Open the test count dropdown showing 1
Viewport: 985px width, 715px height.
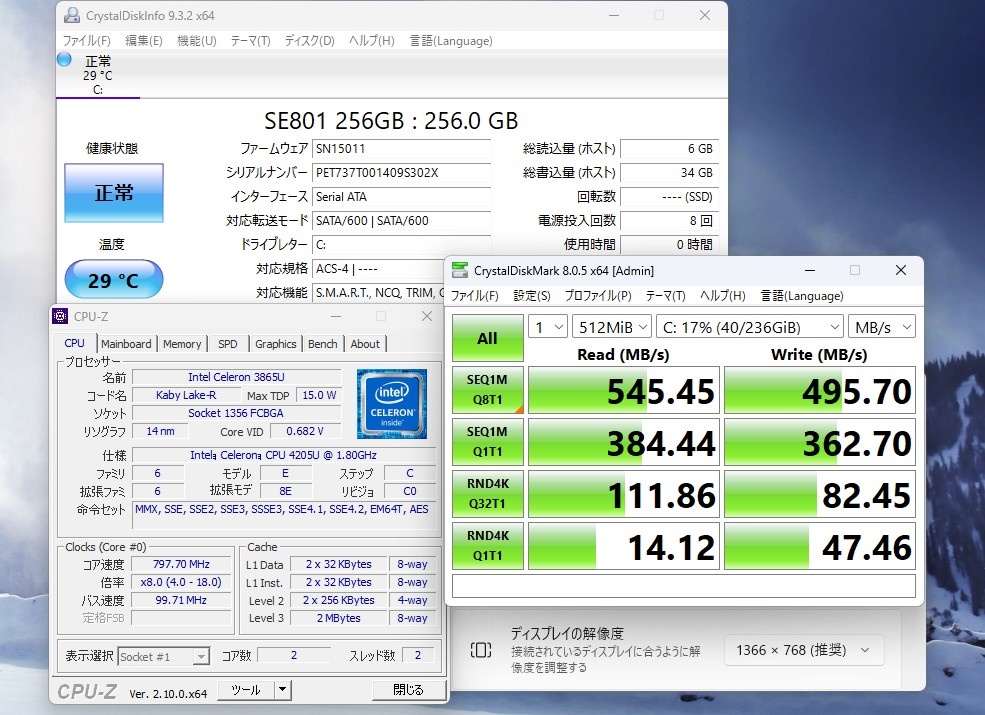(x=548, y=327)
